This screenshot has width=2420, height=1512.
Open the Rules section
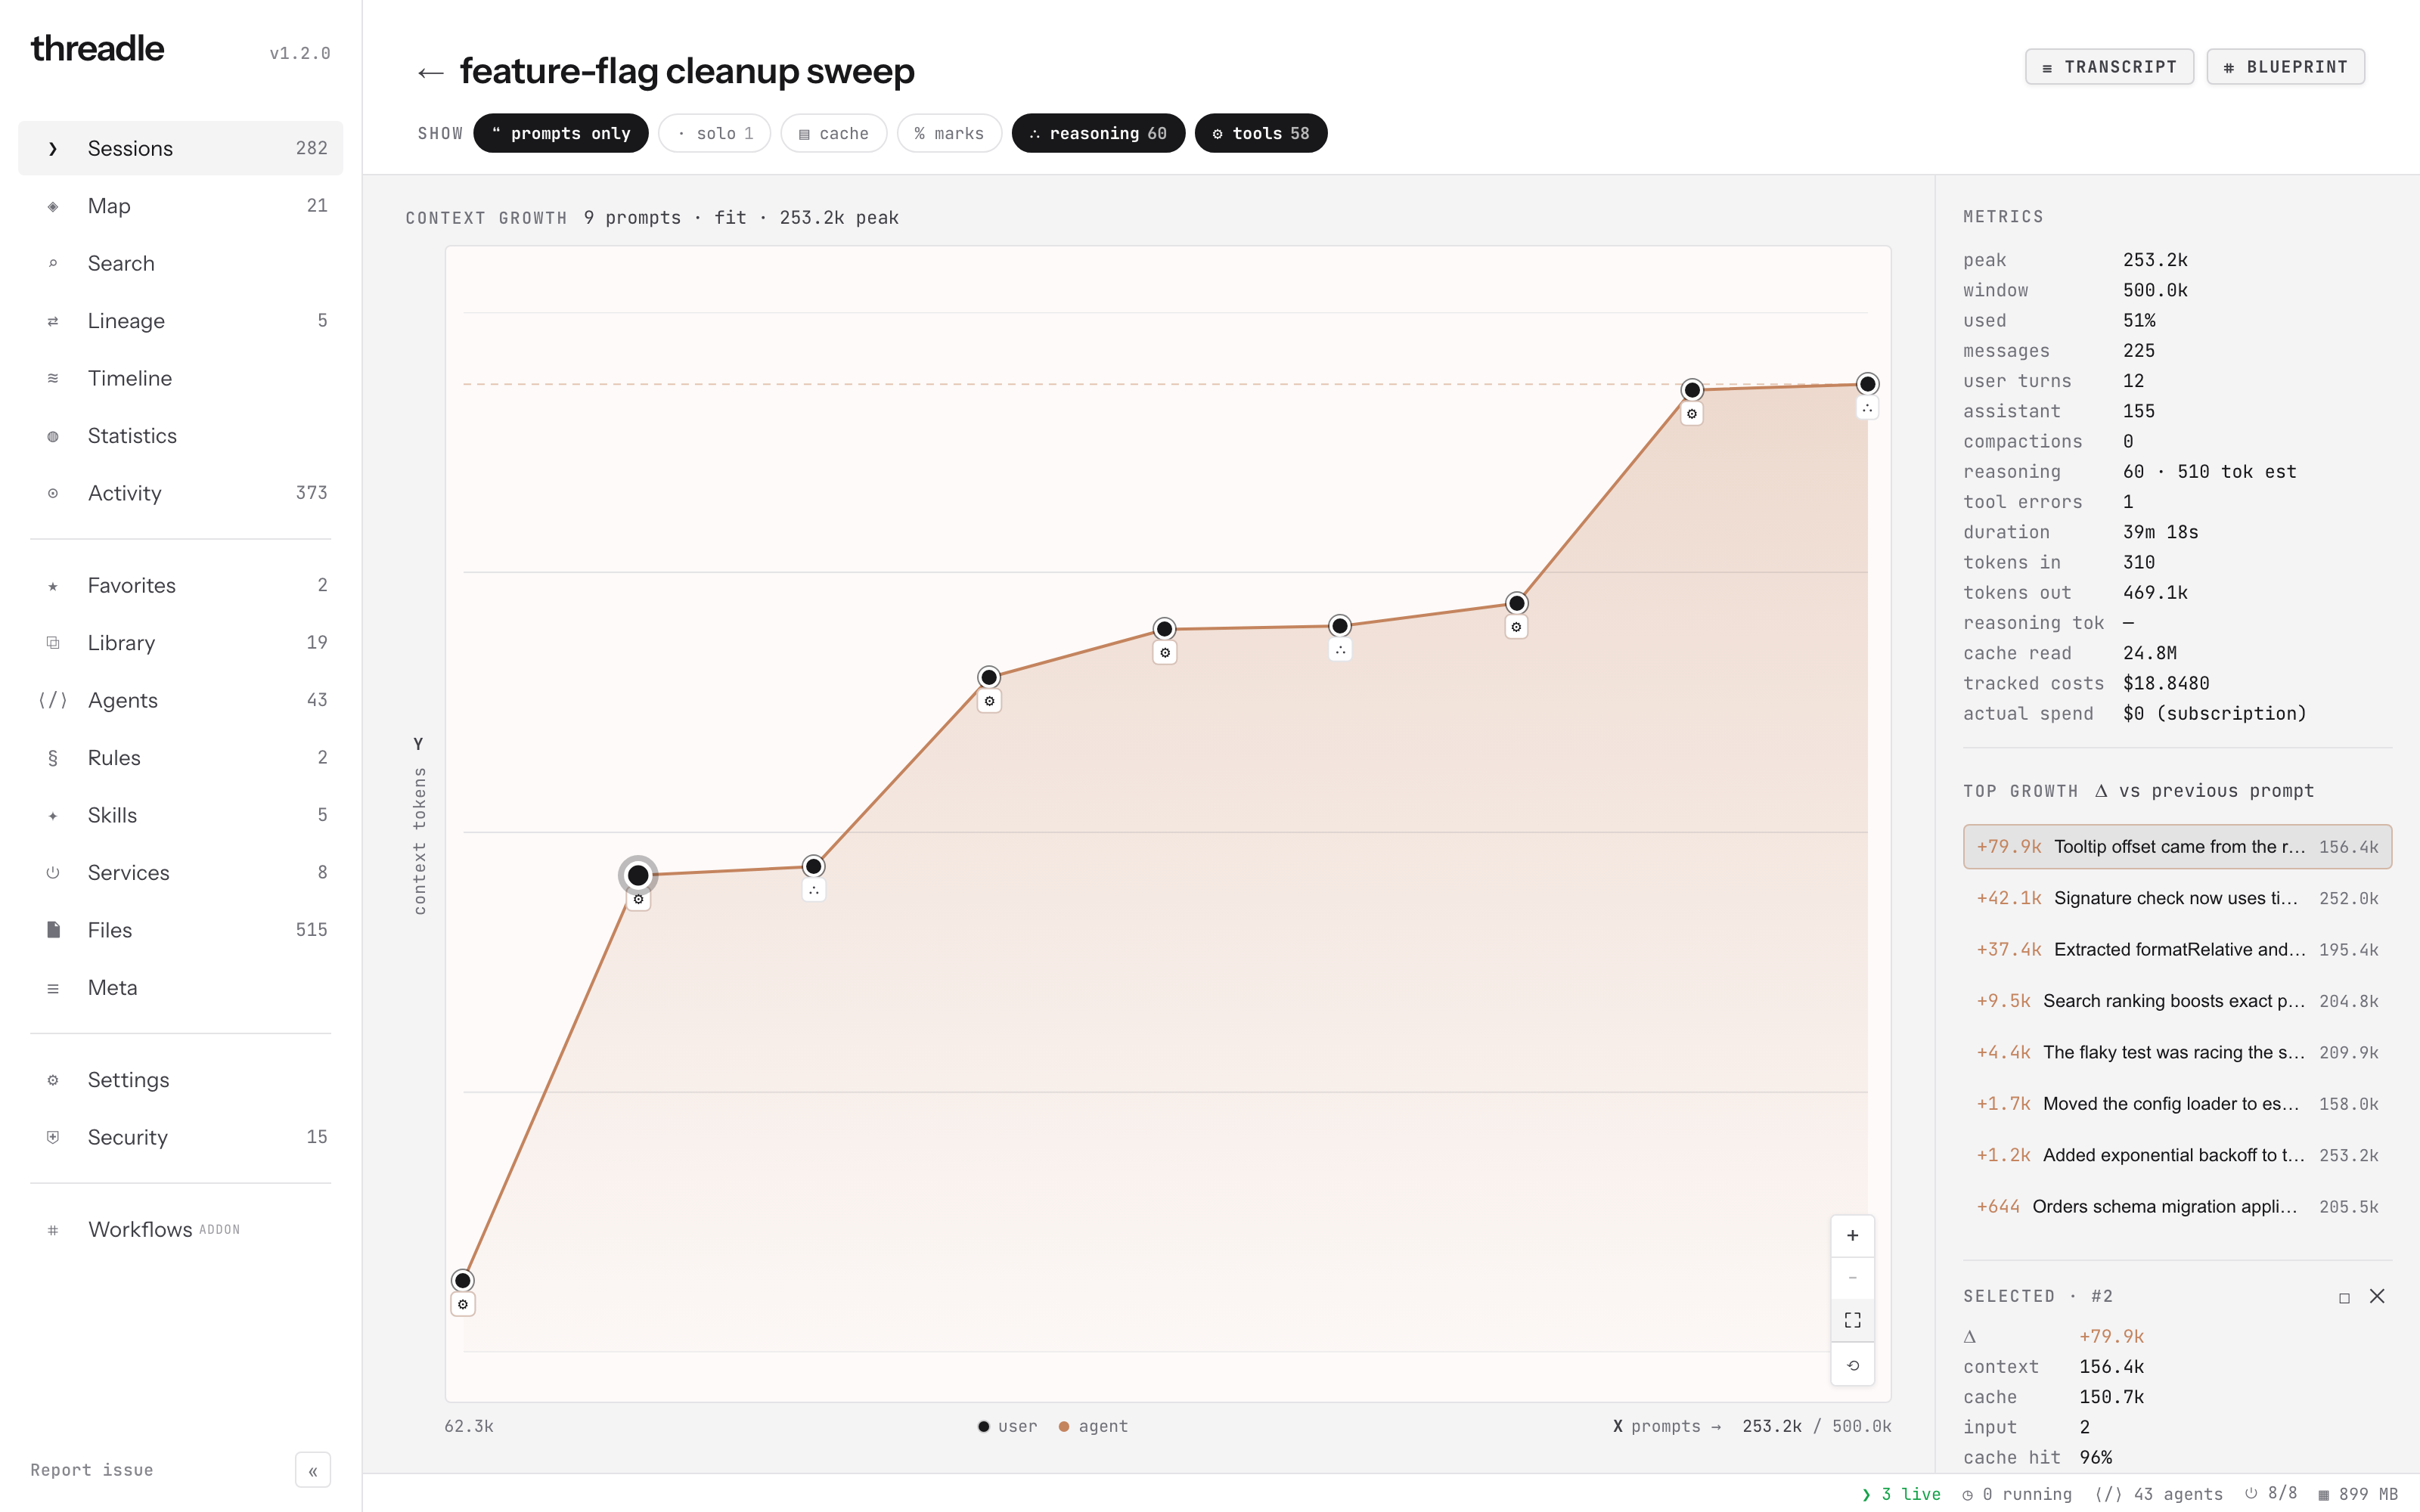tap(180, 758)
